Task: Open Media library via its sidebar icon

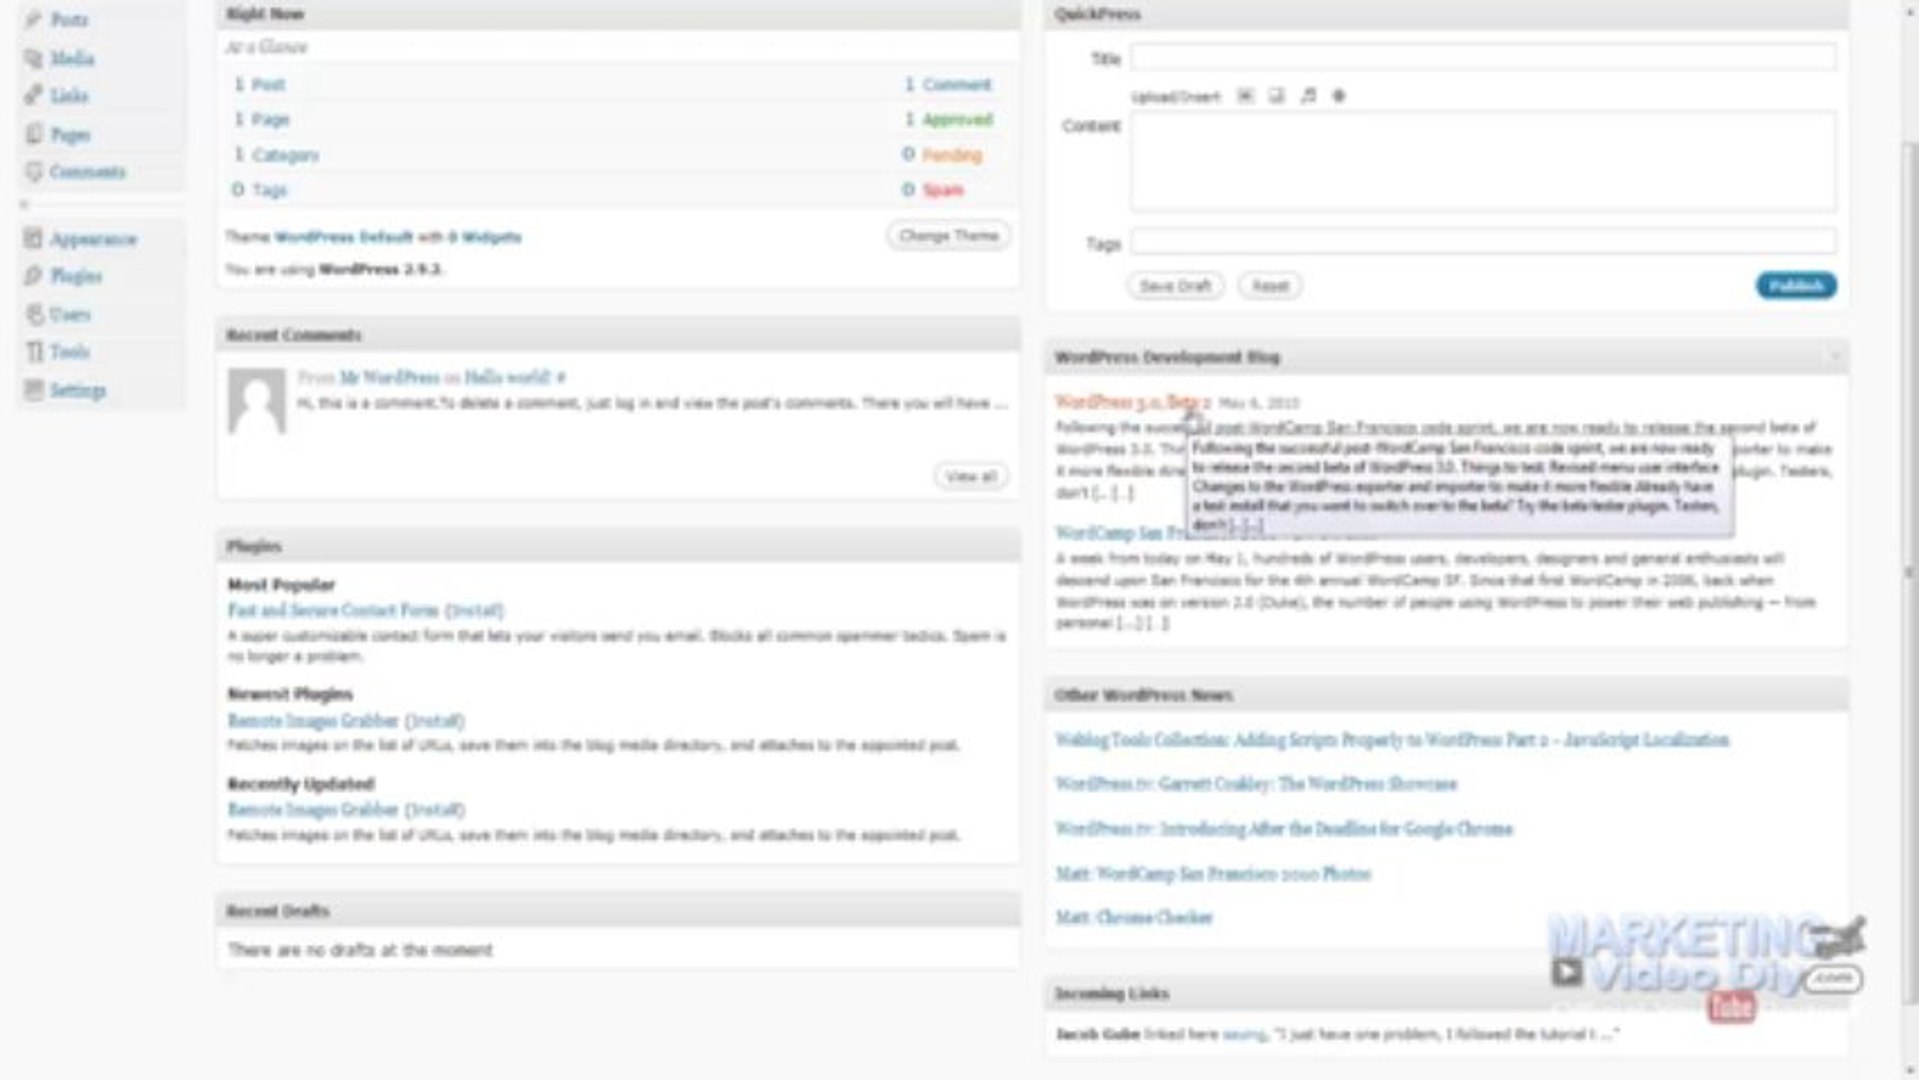Action: [x=33, y=58]
